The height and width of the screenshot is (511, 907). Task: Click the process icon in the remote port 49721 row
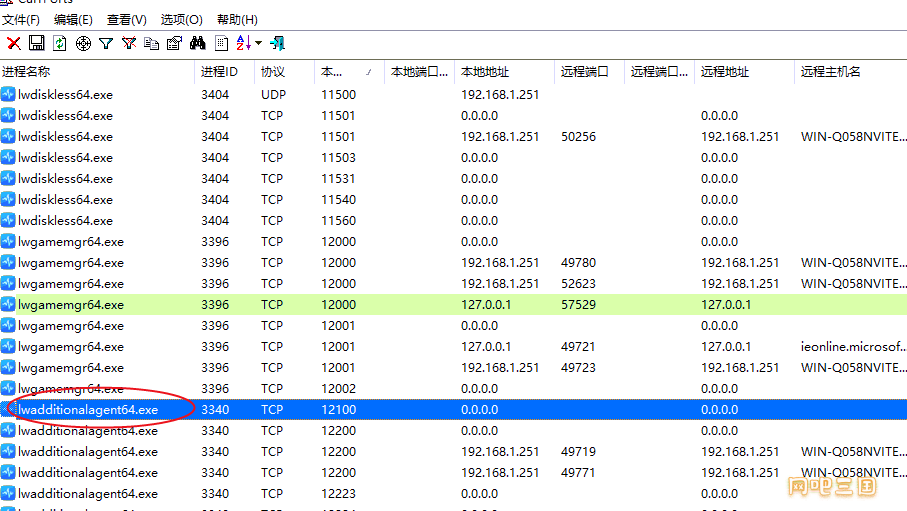pos(8,347)
